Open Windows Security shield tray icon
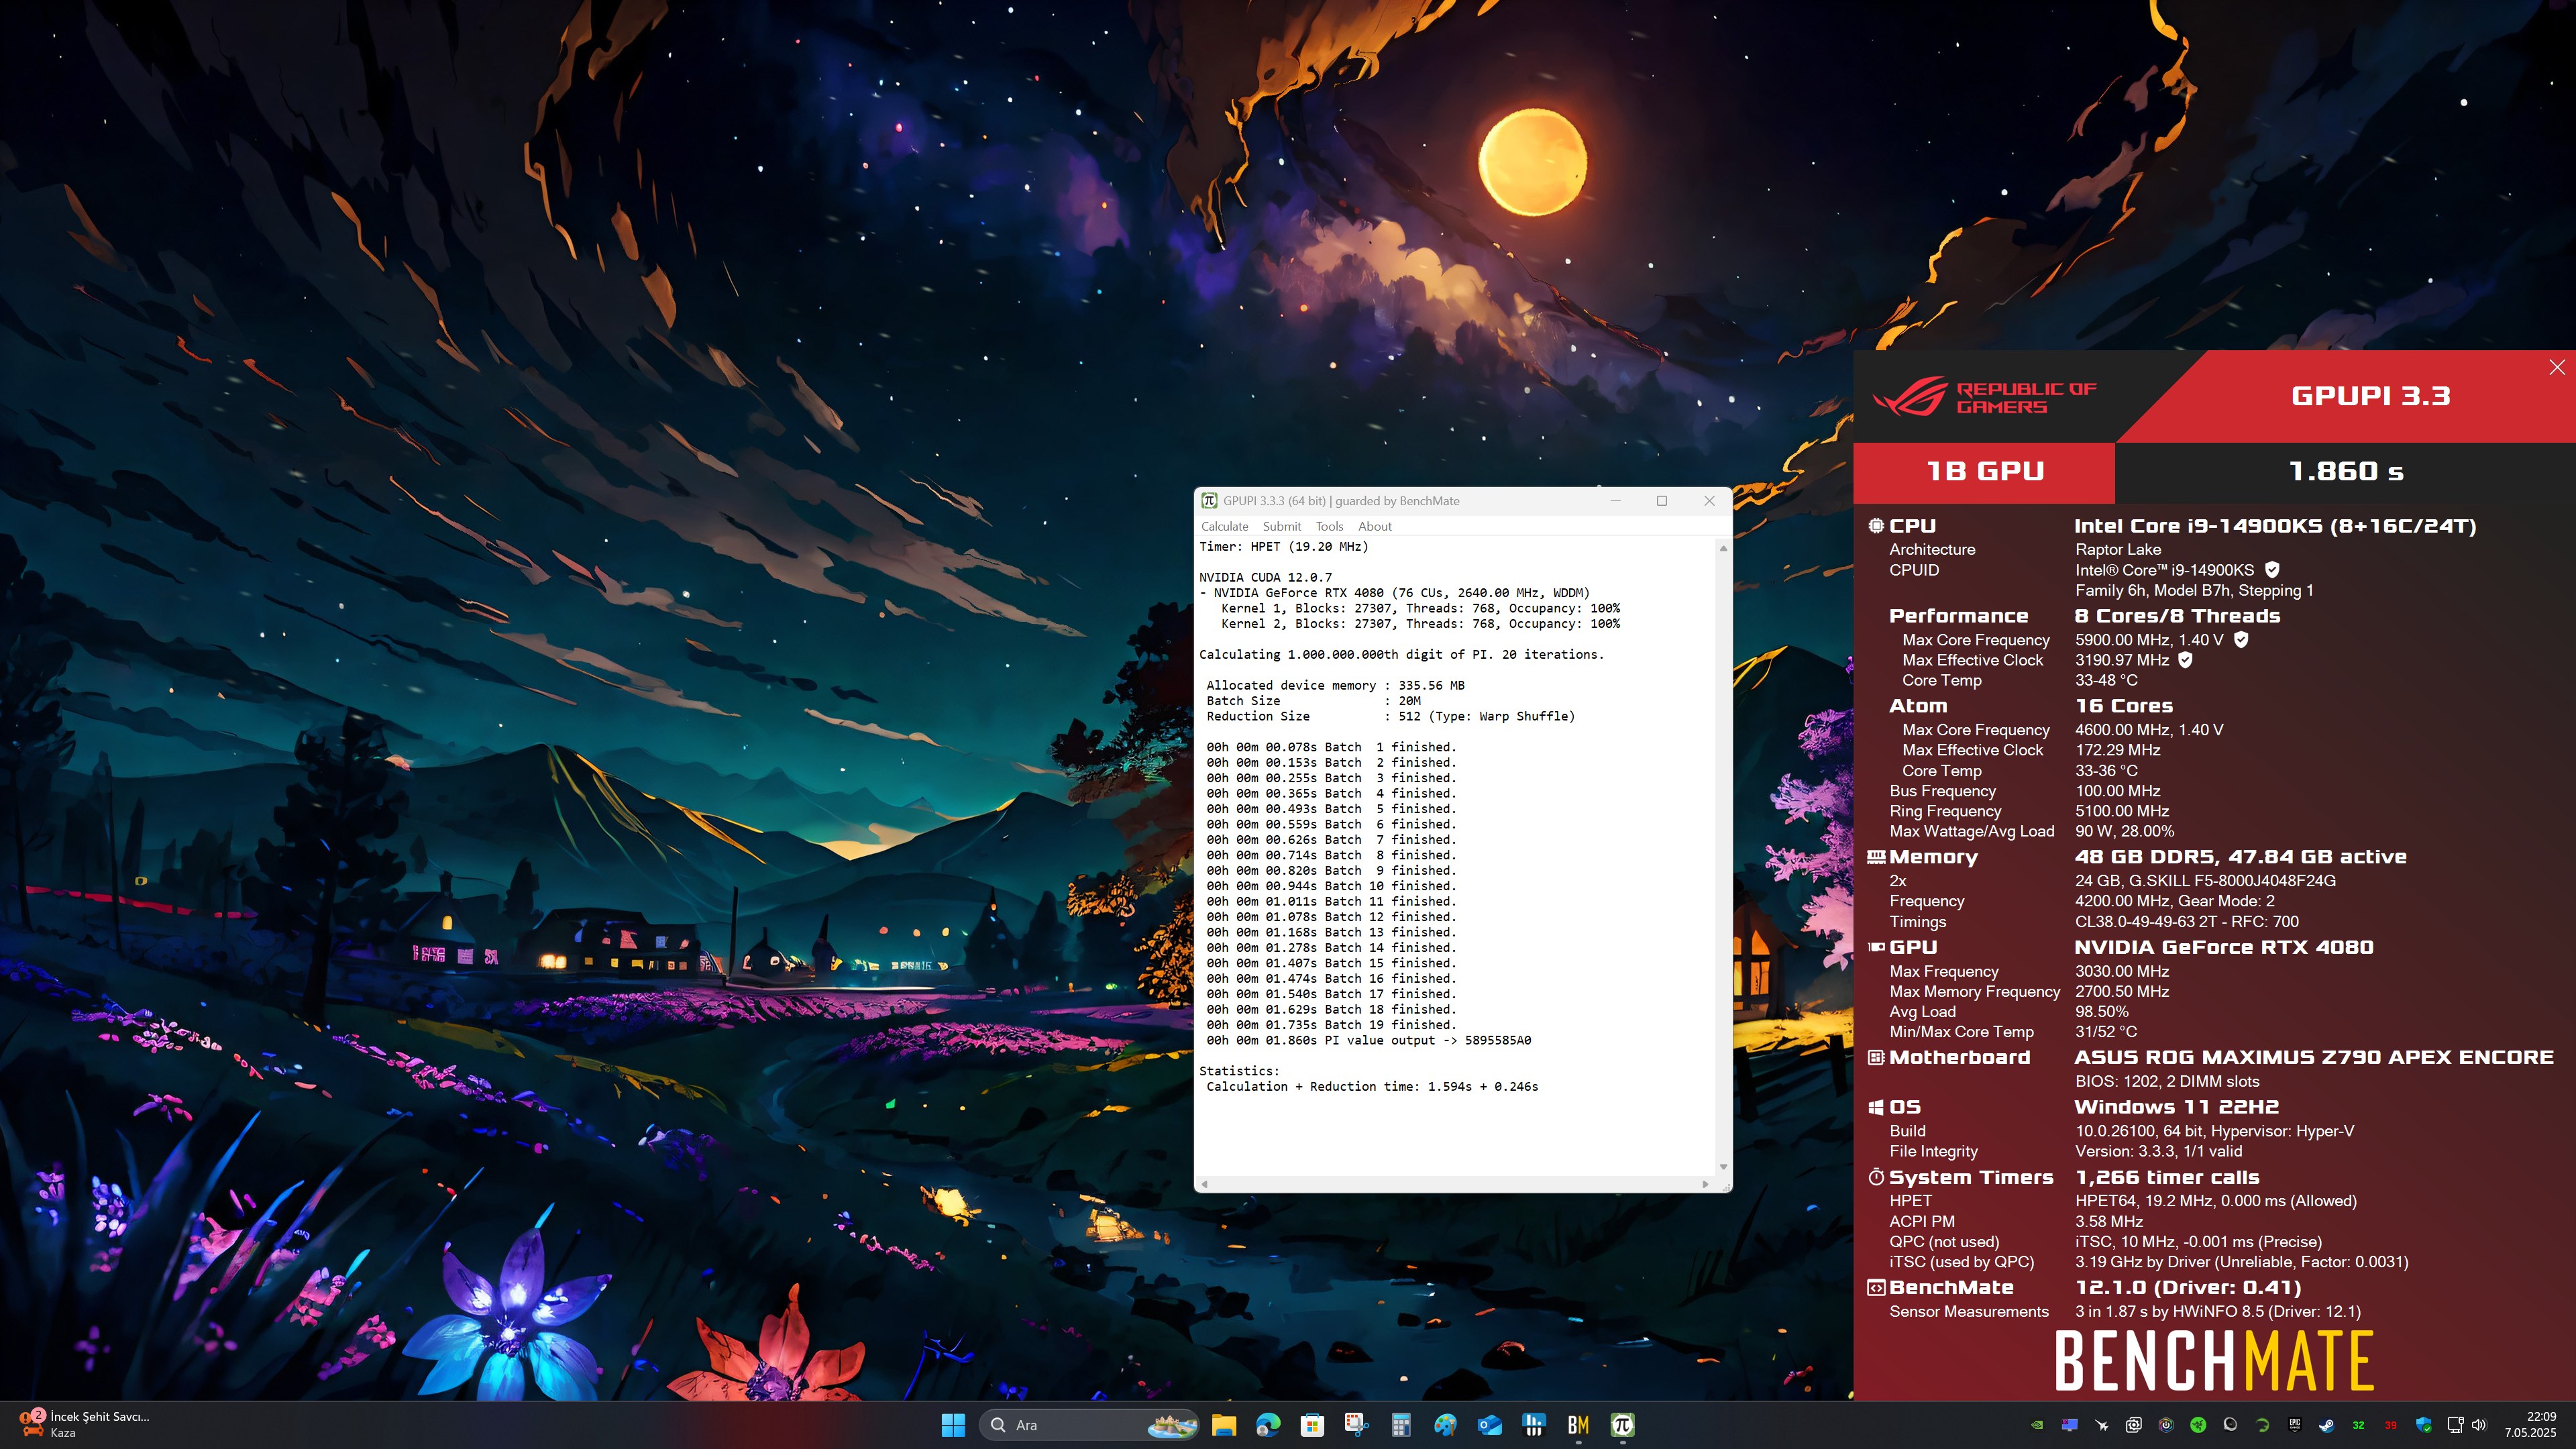This screenshot has width=2576, height=1449. click(x=2423, y=1425)
